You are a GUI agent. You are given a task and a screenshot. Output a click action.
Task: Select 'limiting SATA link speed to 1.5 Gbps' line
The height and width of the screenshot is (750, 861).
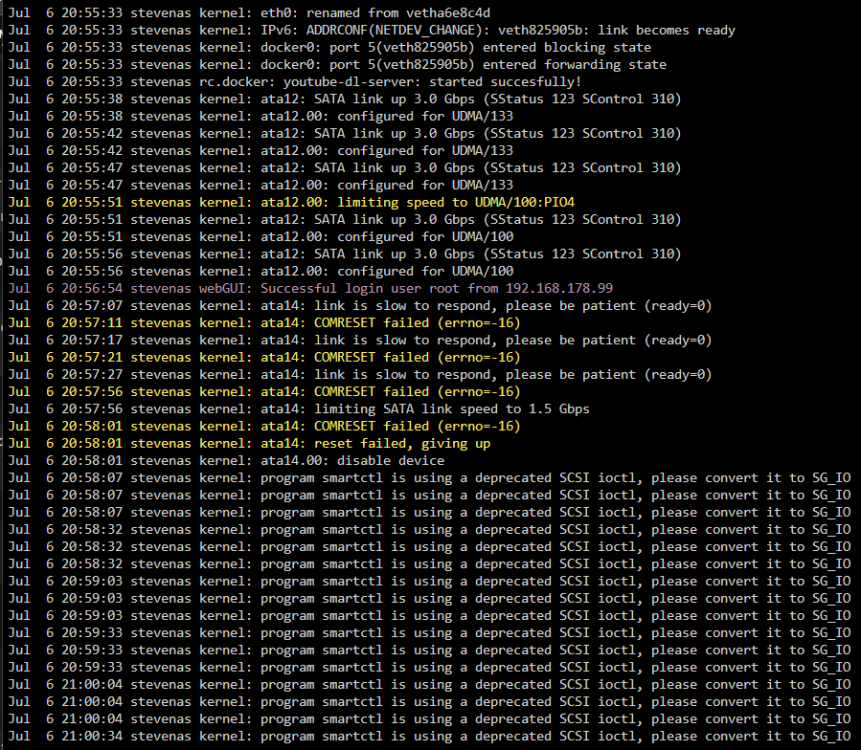(x=299, y=409)
